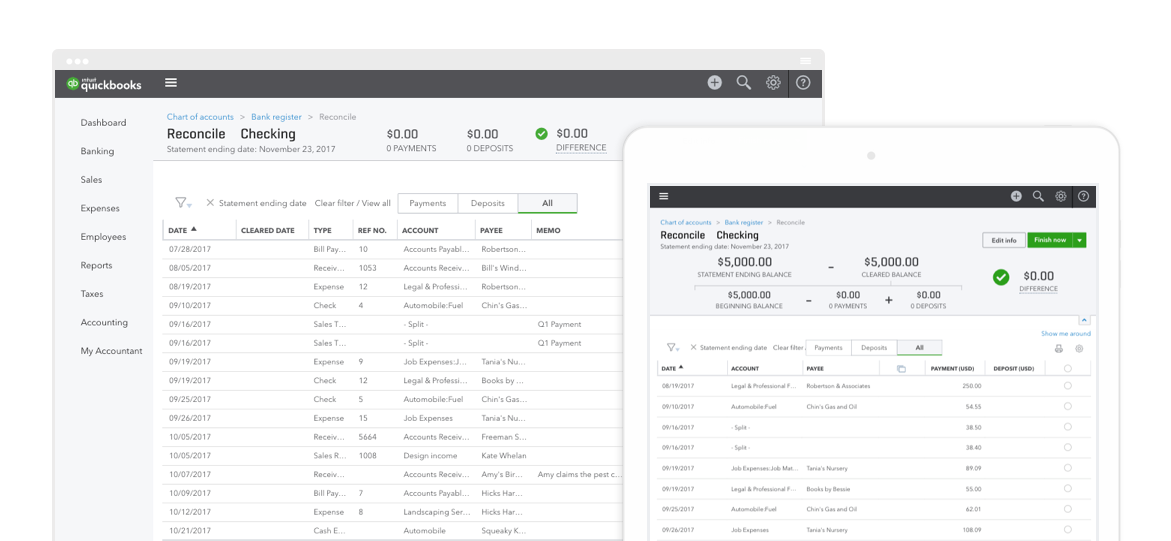Click the 'Amy claims the pest c...' memo
Screen dimensions: 1171x541
579,474
